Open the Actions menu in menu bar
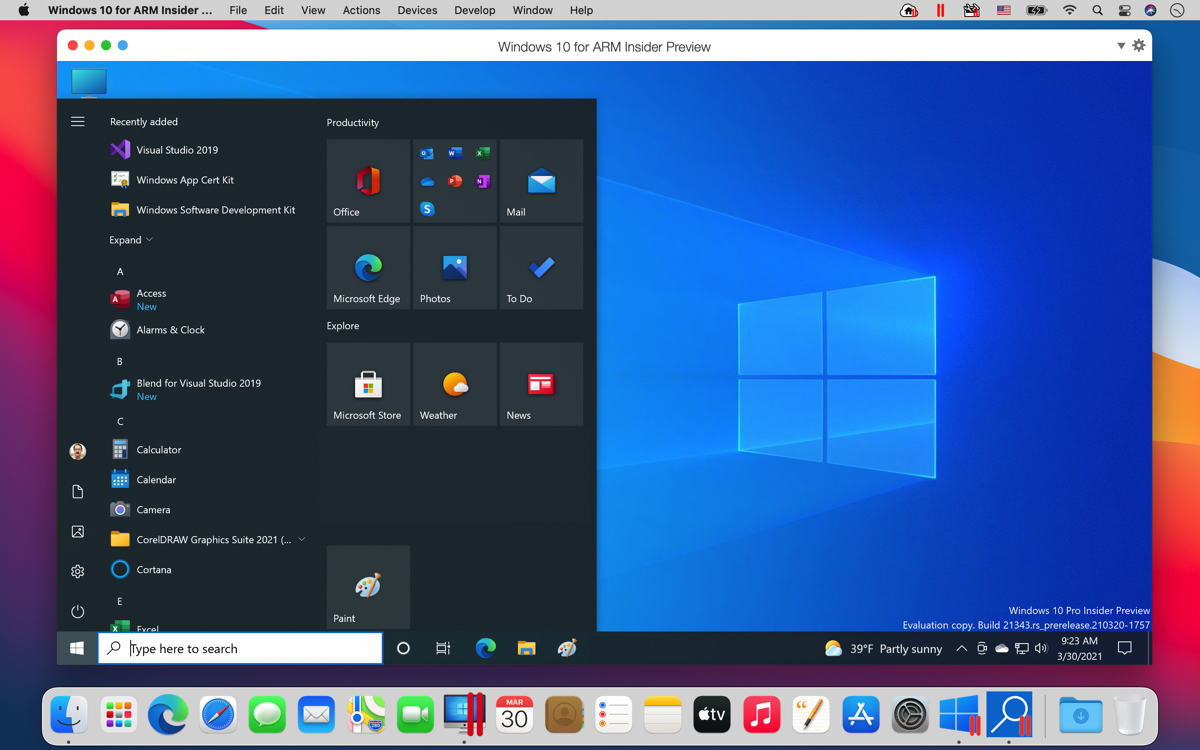Viewport: 1200px width, 750px height. pyautogui.click(x=361, y=10)
